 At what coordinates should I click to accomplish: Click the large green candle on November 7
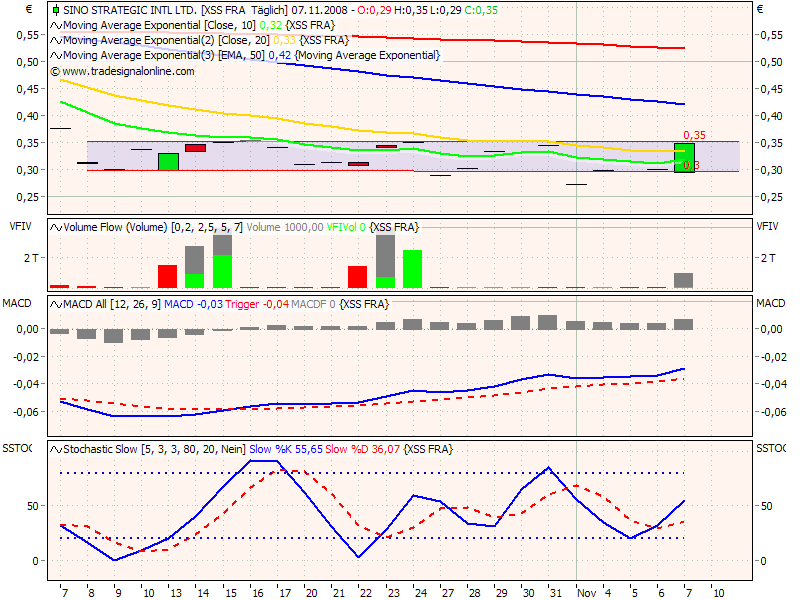[x=684, y=158]
